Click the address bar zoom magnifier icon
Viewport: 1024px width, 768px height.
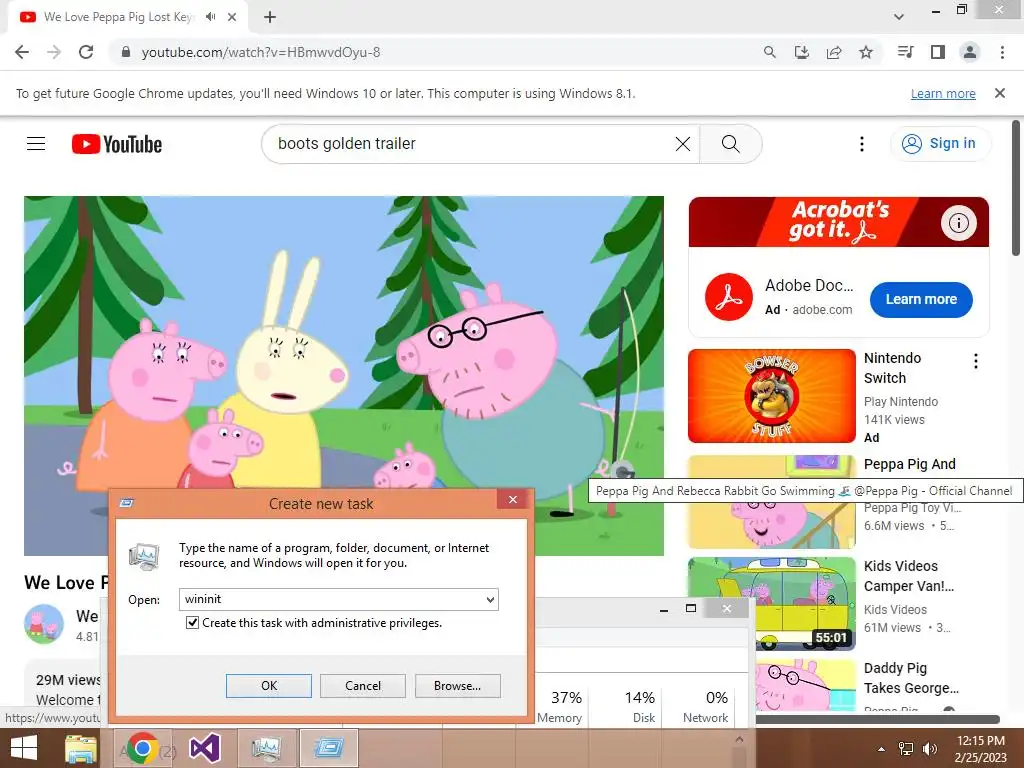pyautogui.click(x=770, y=52)
